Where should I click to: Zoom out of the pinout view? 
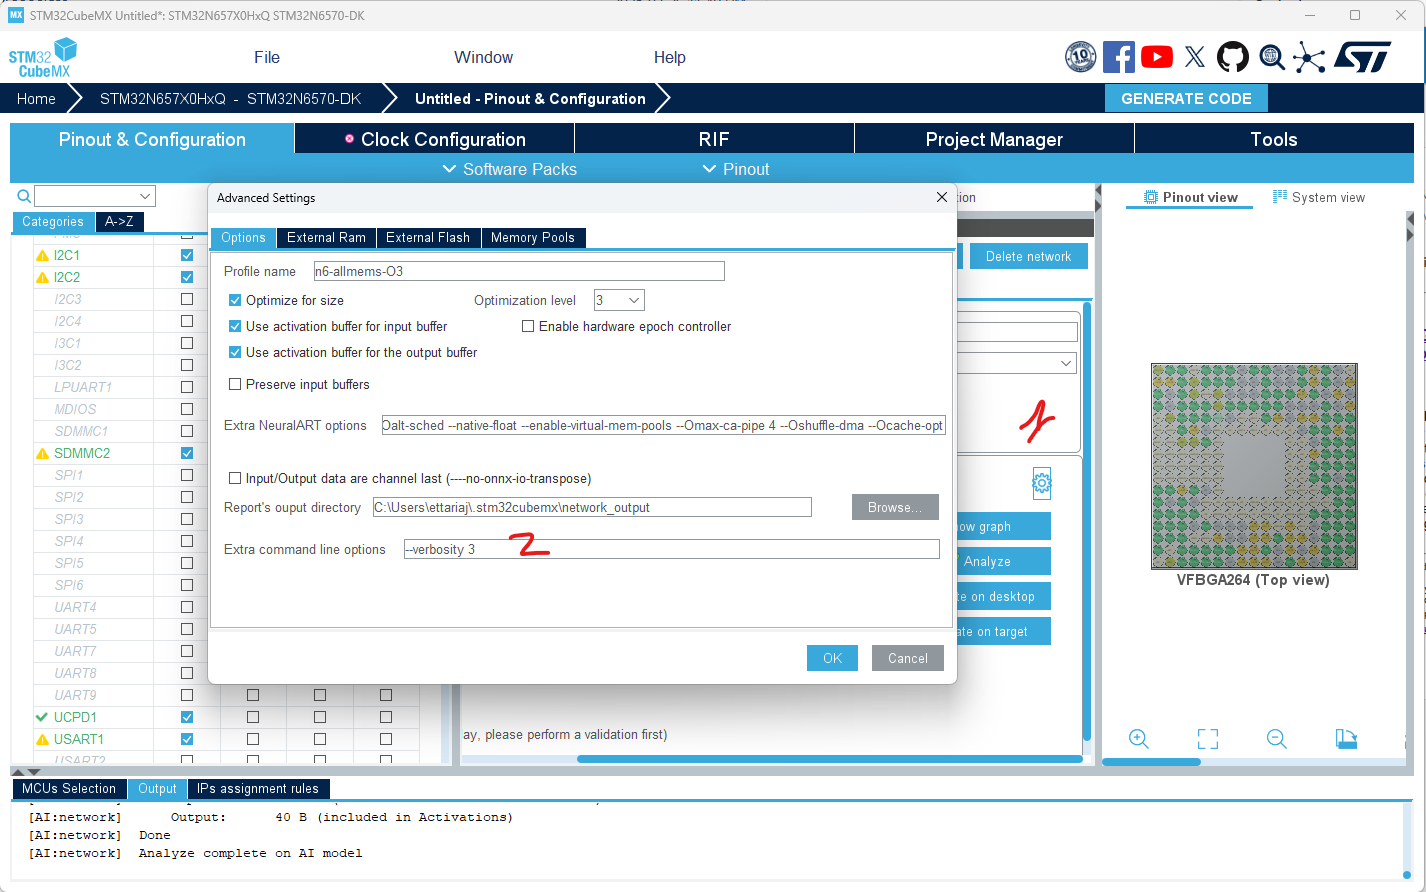click(x=1276, y=739)
